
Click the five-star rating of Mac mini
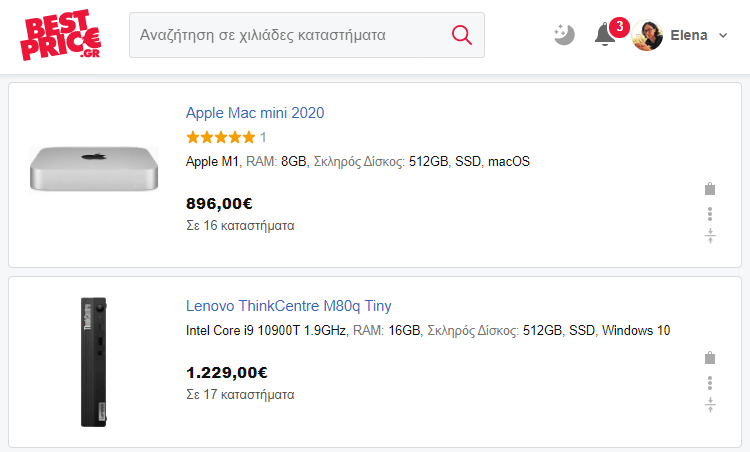pos(221,138)
